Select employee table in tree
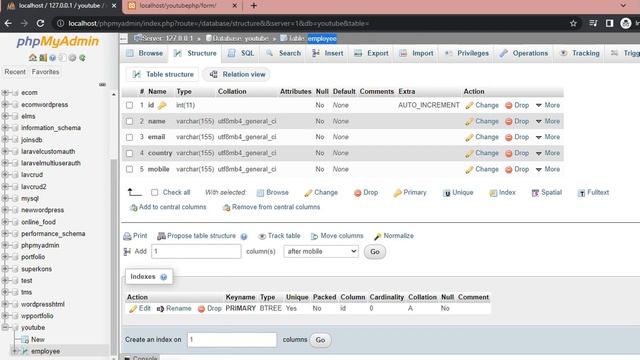 click(45, 351)
